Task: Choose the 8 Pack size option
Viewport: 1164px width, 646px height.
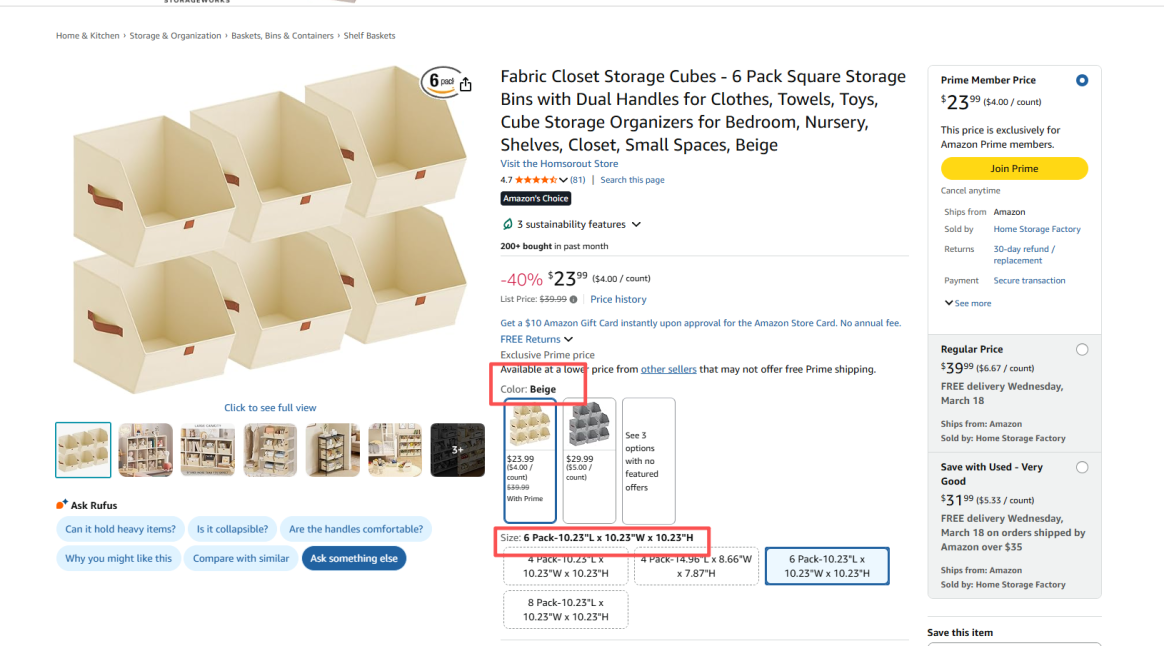Action: [x=565, y=609]
